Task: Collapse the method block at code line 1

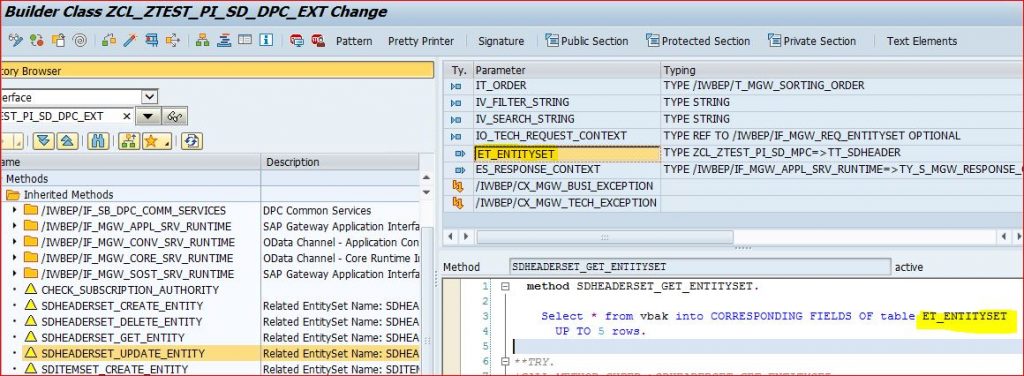Action: [505, 286]
